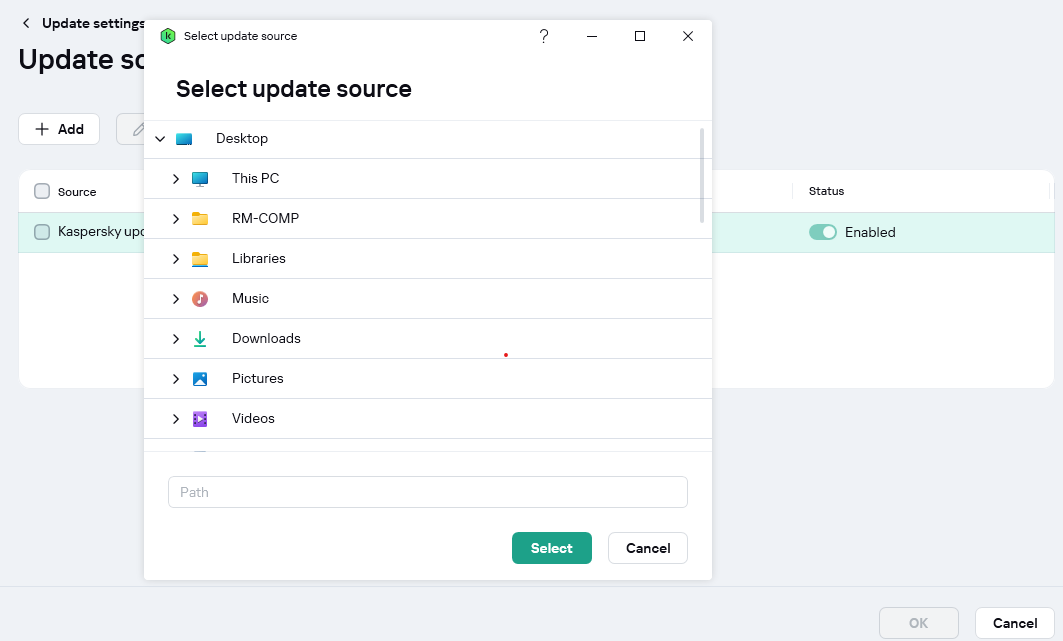The image size is (1063, 641).
Task: Collapse the Desktop tree node
Action: pyautogui.click(x=160, y=139)
